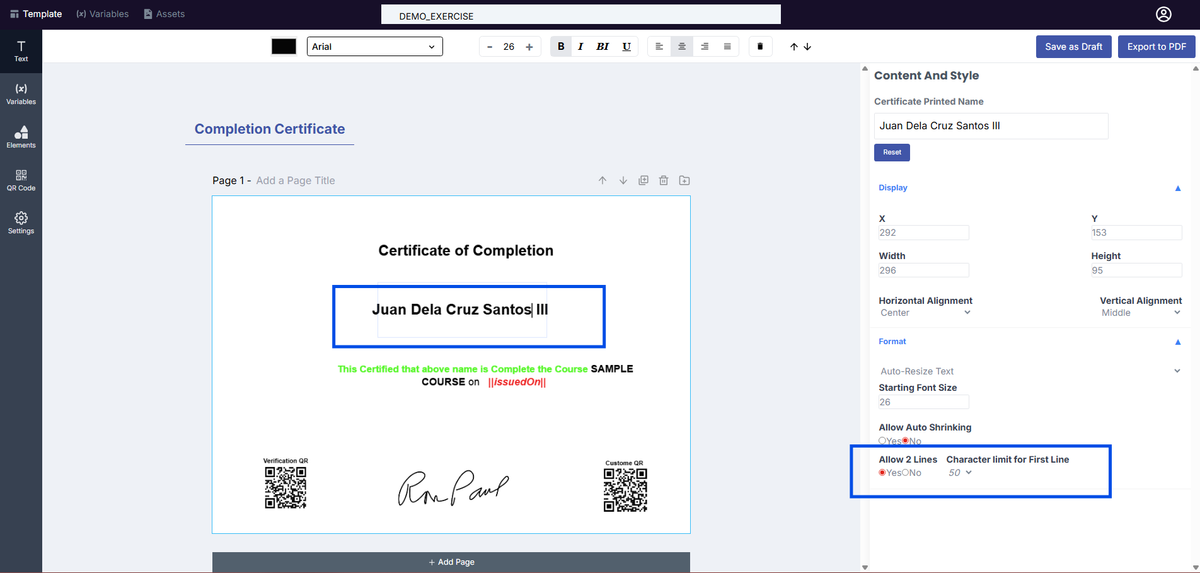The height and width of the screenshot is (573, 1200).
Task: Open the black text color swatch
Action: point(284,47)
